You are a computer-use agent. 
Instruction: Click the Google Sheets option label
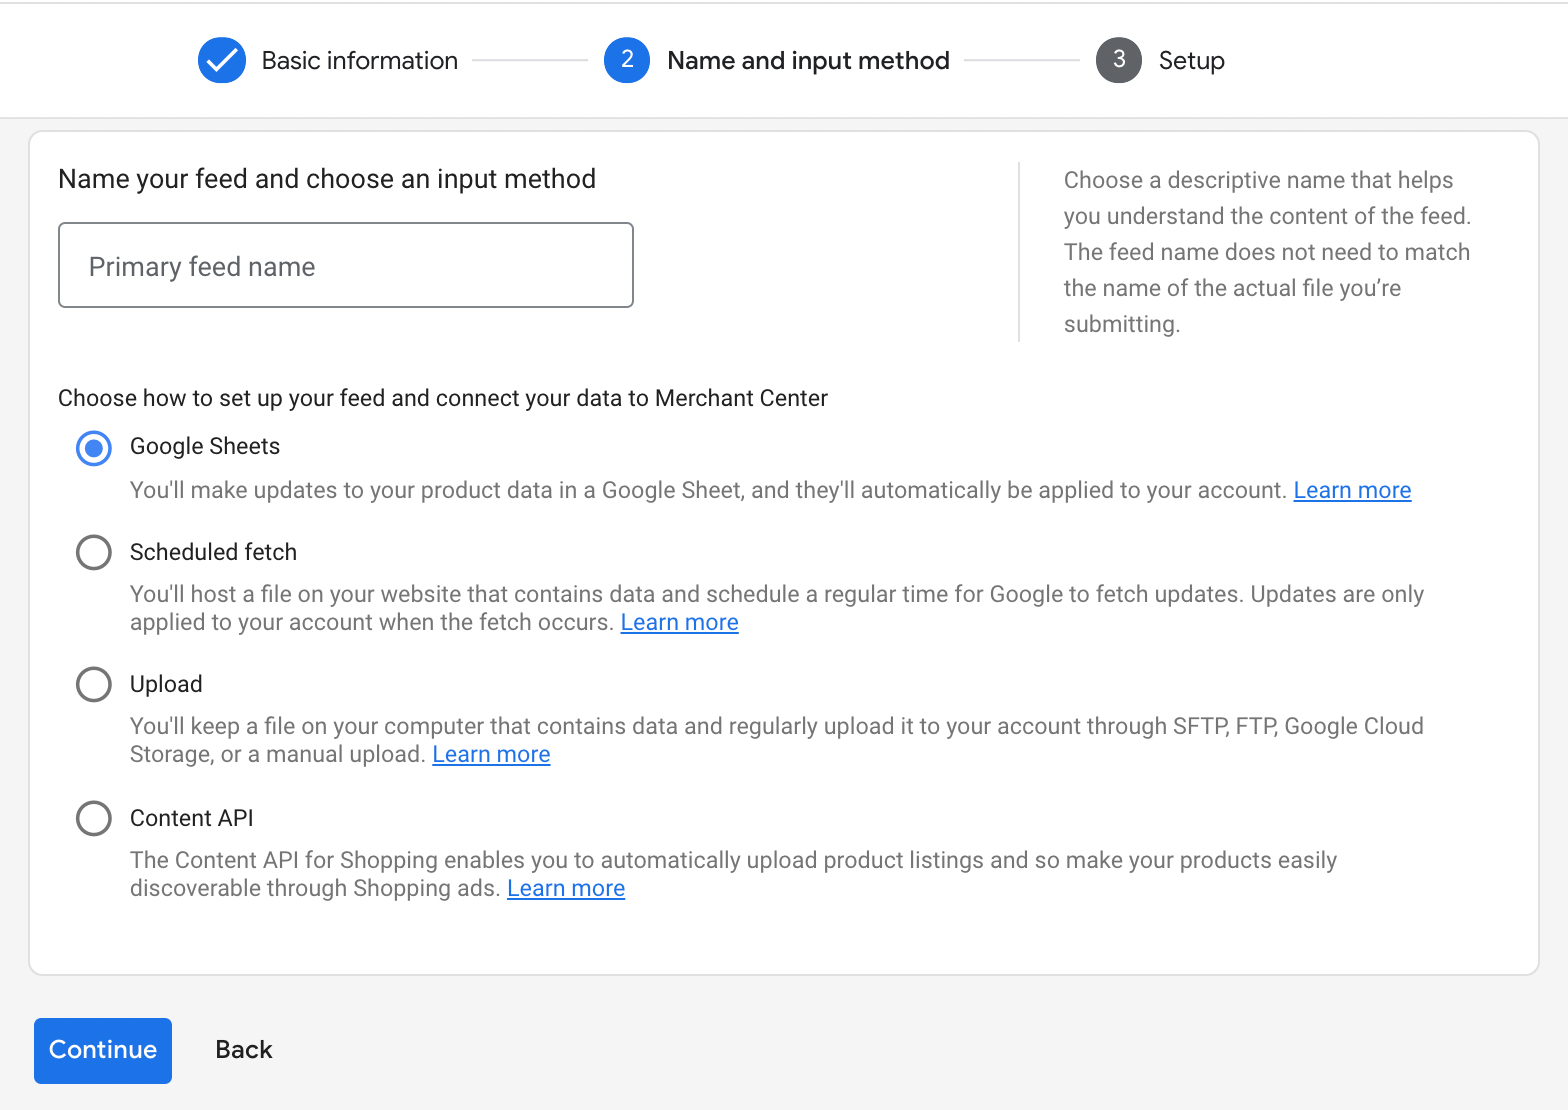[x=205, y=446]
